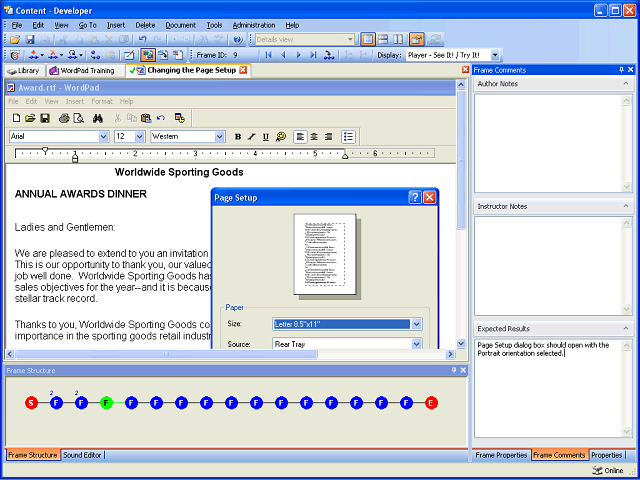Click the Save disk icon in WordPad

44,118
